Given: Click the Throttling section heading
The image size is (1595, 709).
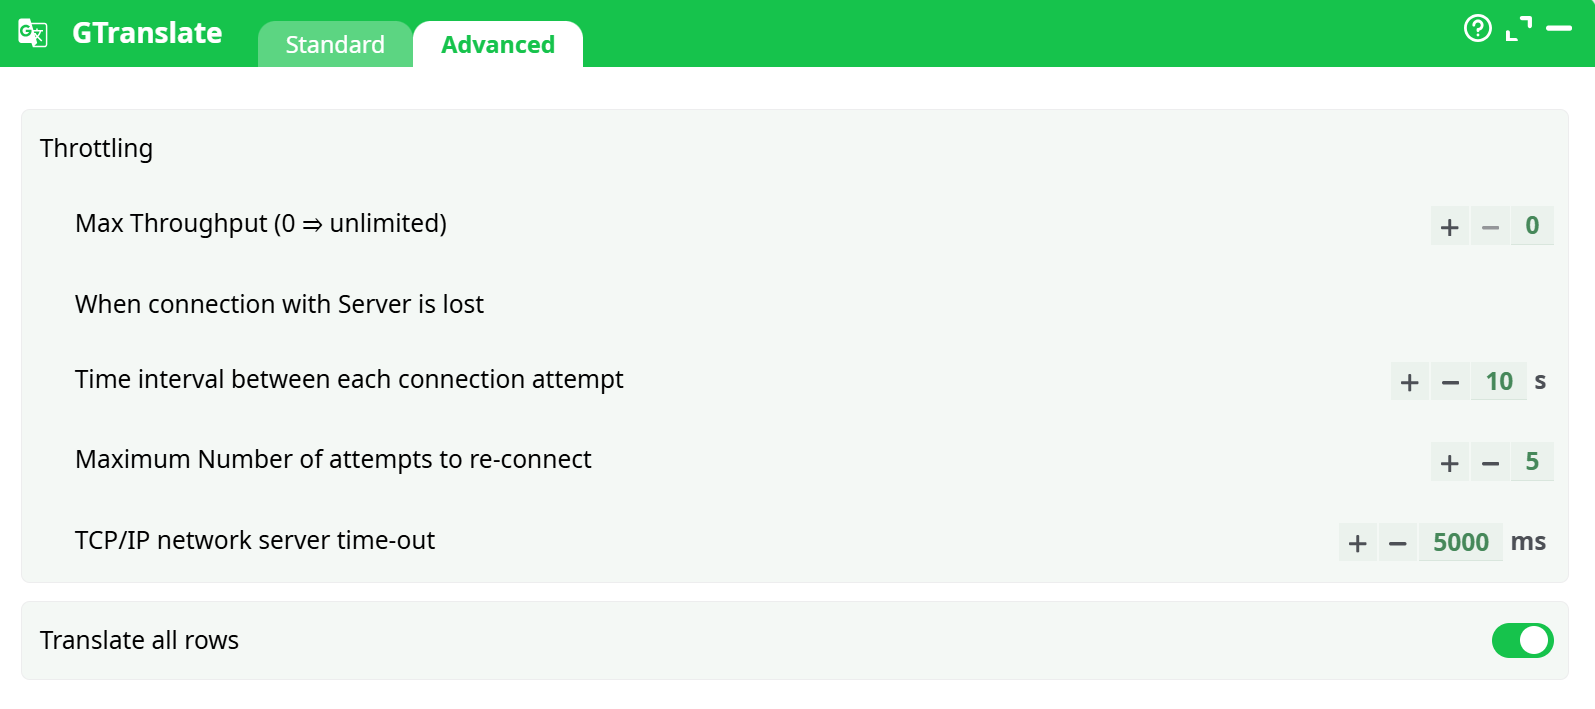Looking at the screenshot, I should click(x=96, y=148).
